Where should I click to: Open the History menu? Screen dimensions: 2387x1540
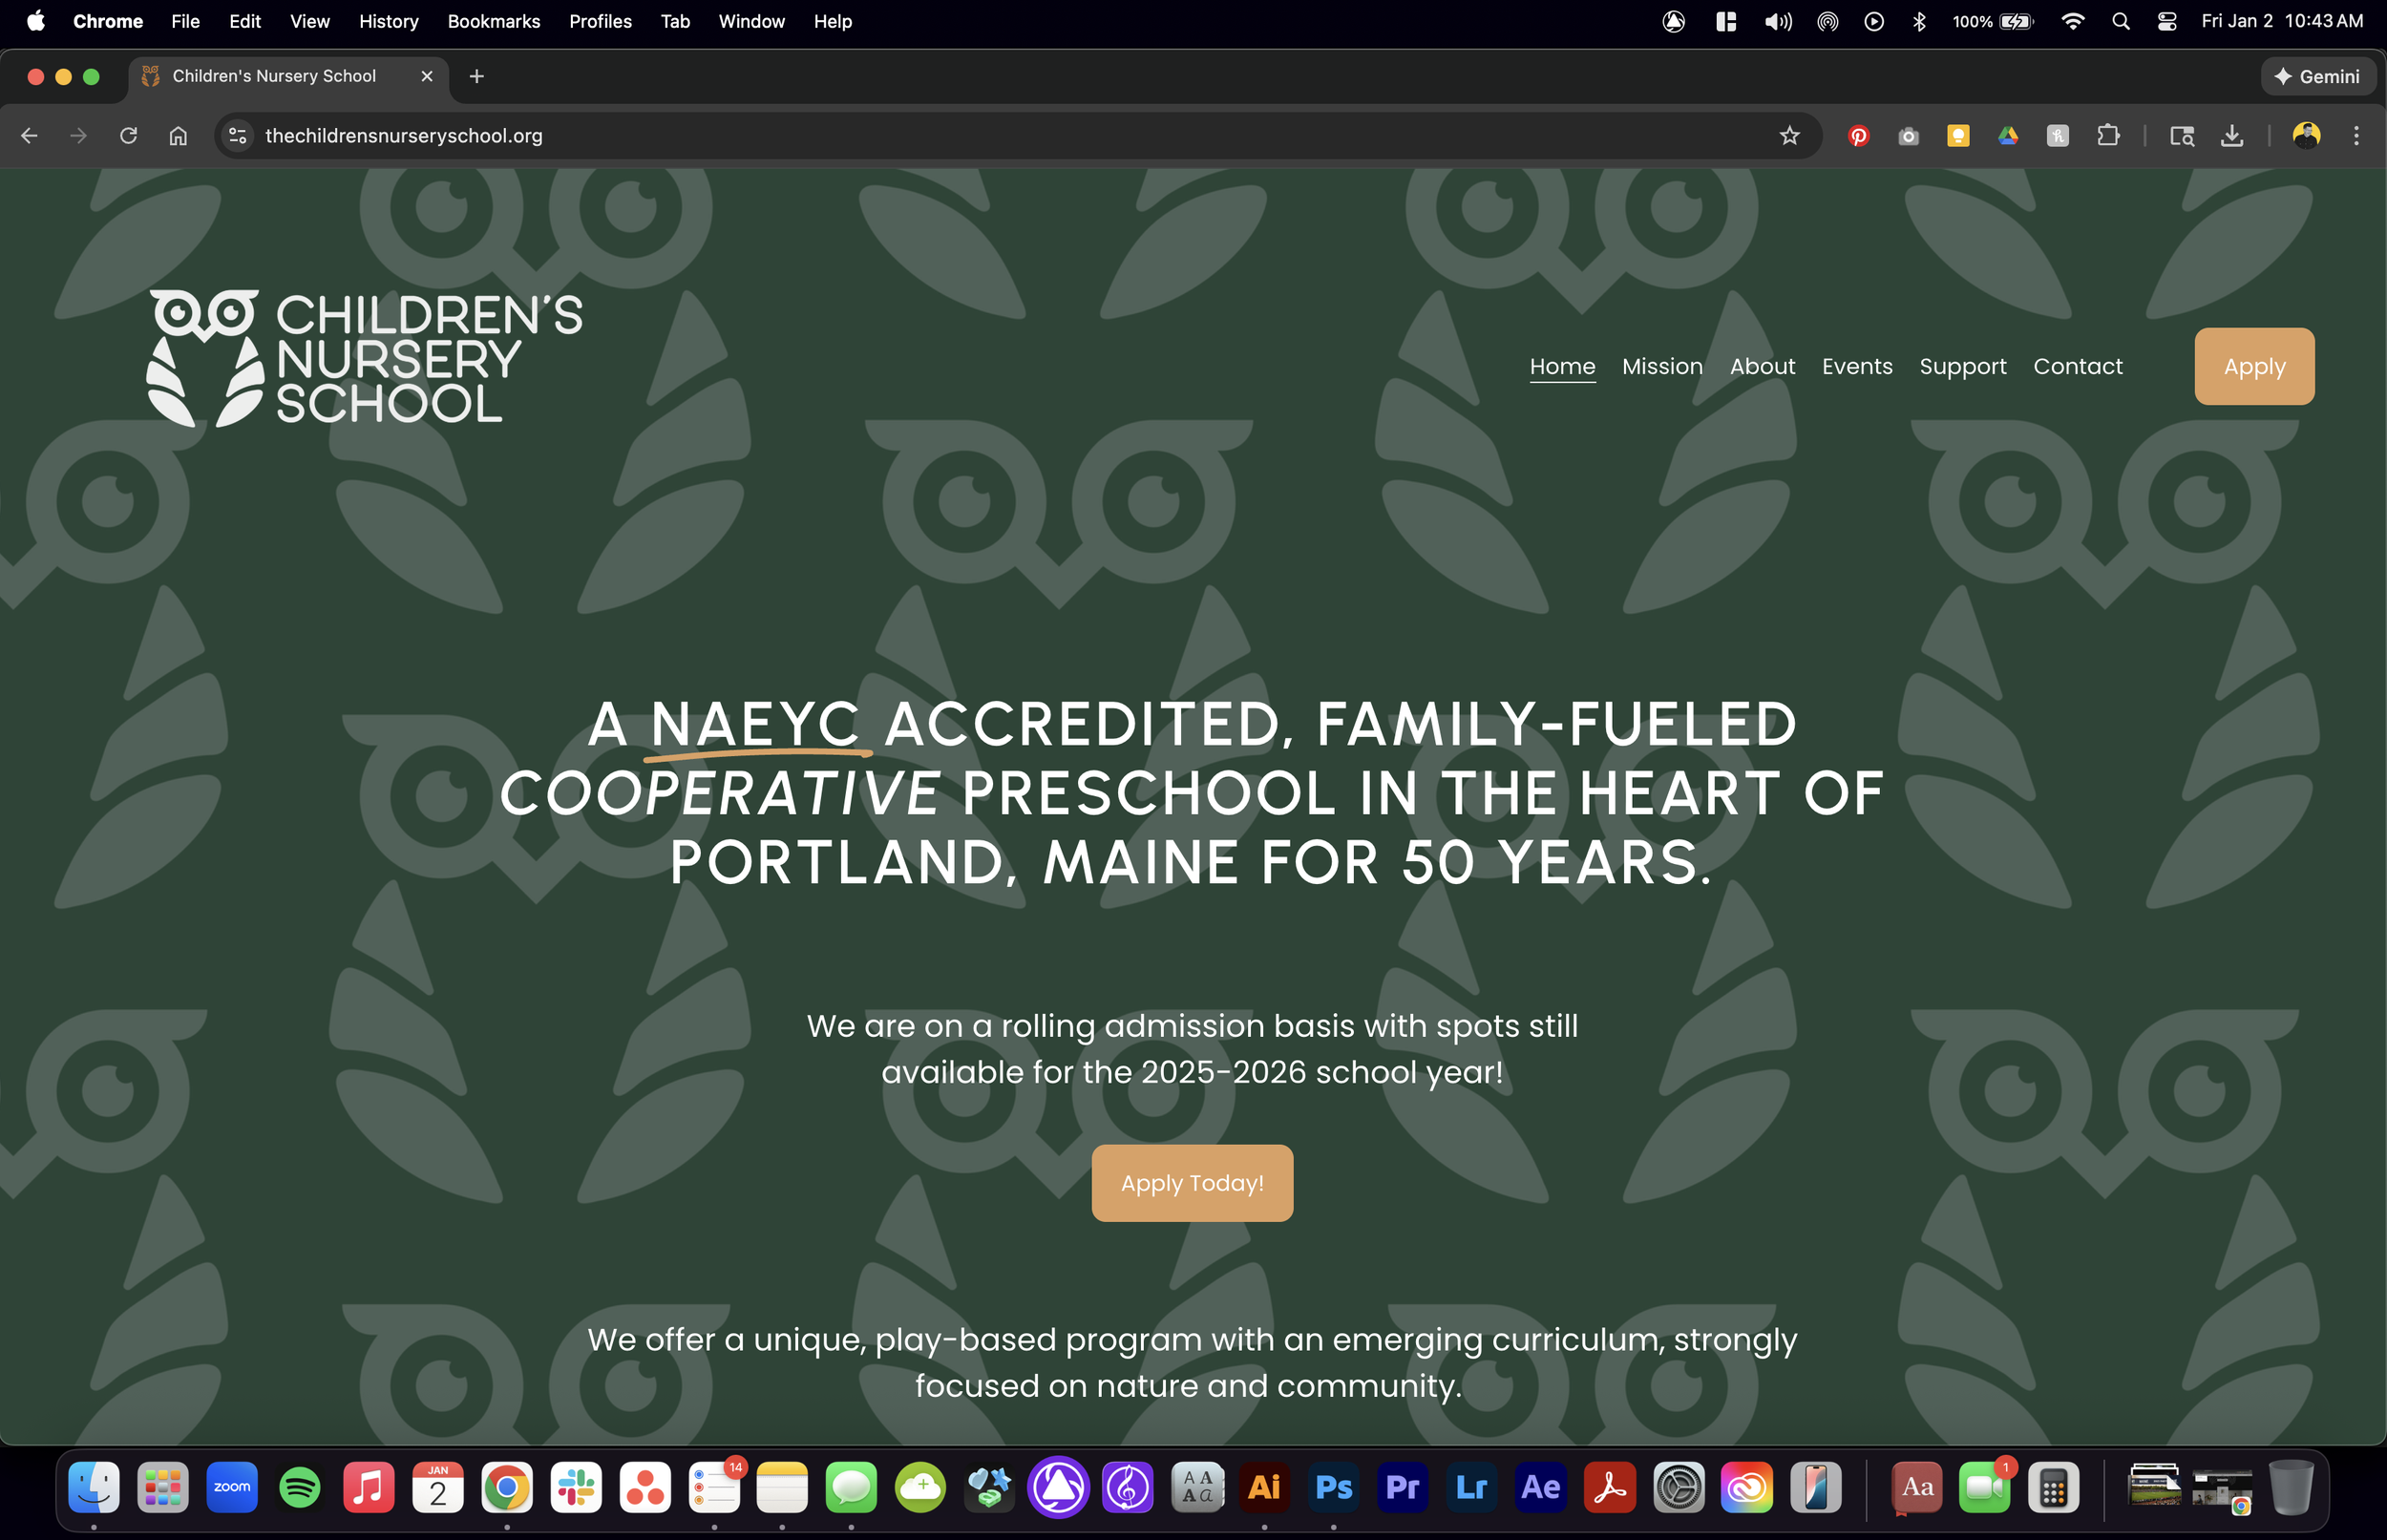(x=388, y=21)
